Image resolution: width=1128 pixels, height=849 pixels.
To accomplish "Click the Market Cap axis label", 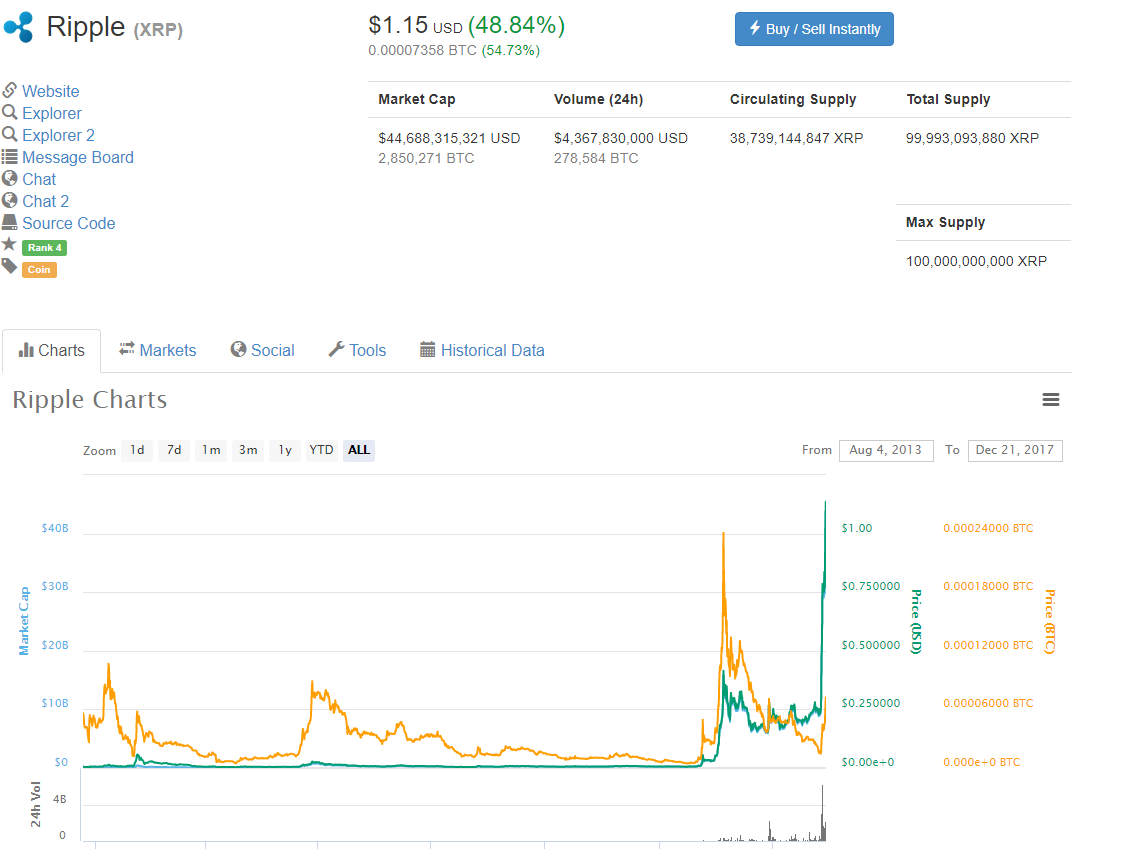I will coord(24,621).
